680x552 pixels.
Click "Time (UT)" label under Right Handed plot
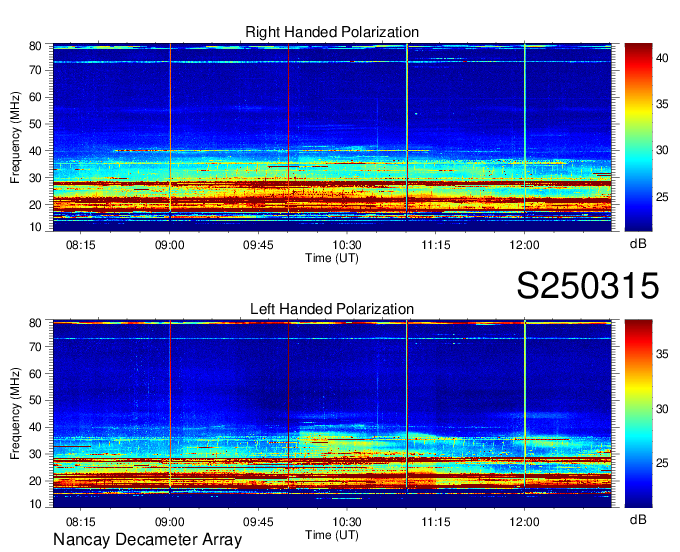coord(332,258)
